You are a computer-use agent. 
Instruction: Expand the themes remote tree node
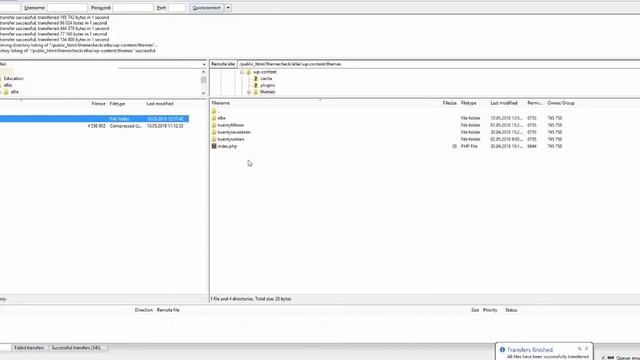[249, 92]
